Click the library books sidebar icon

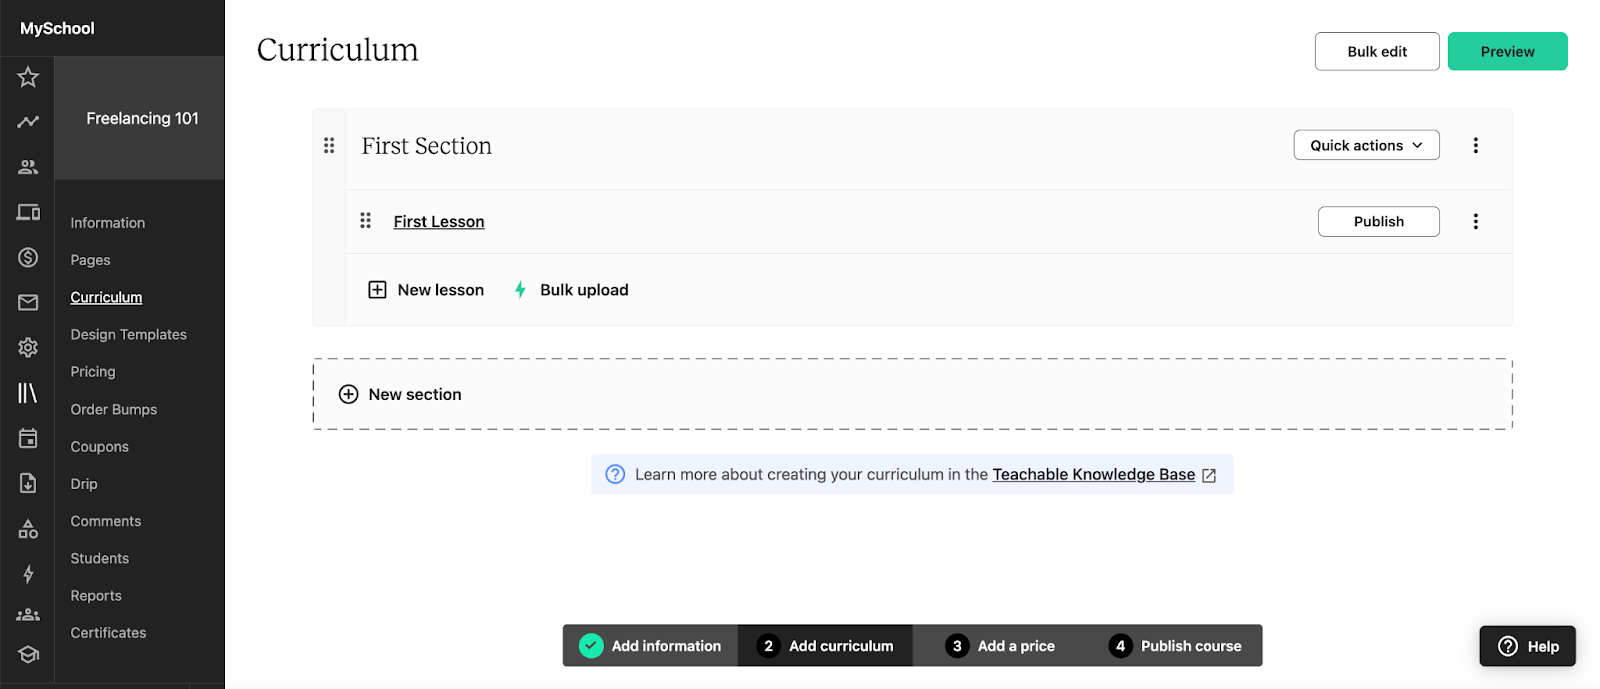coord(28,393)
